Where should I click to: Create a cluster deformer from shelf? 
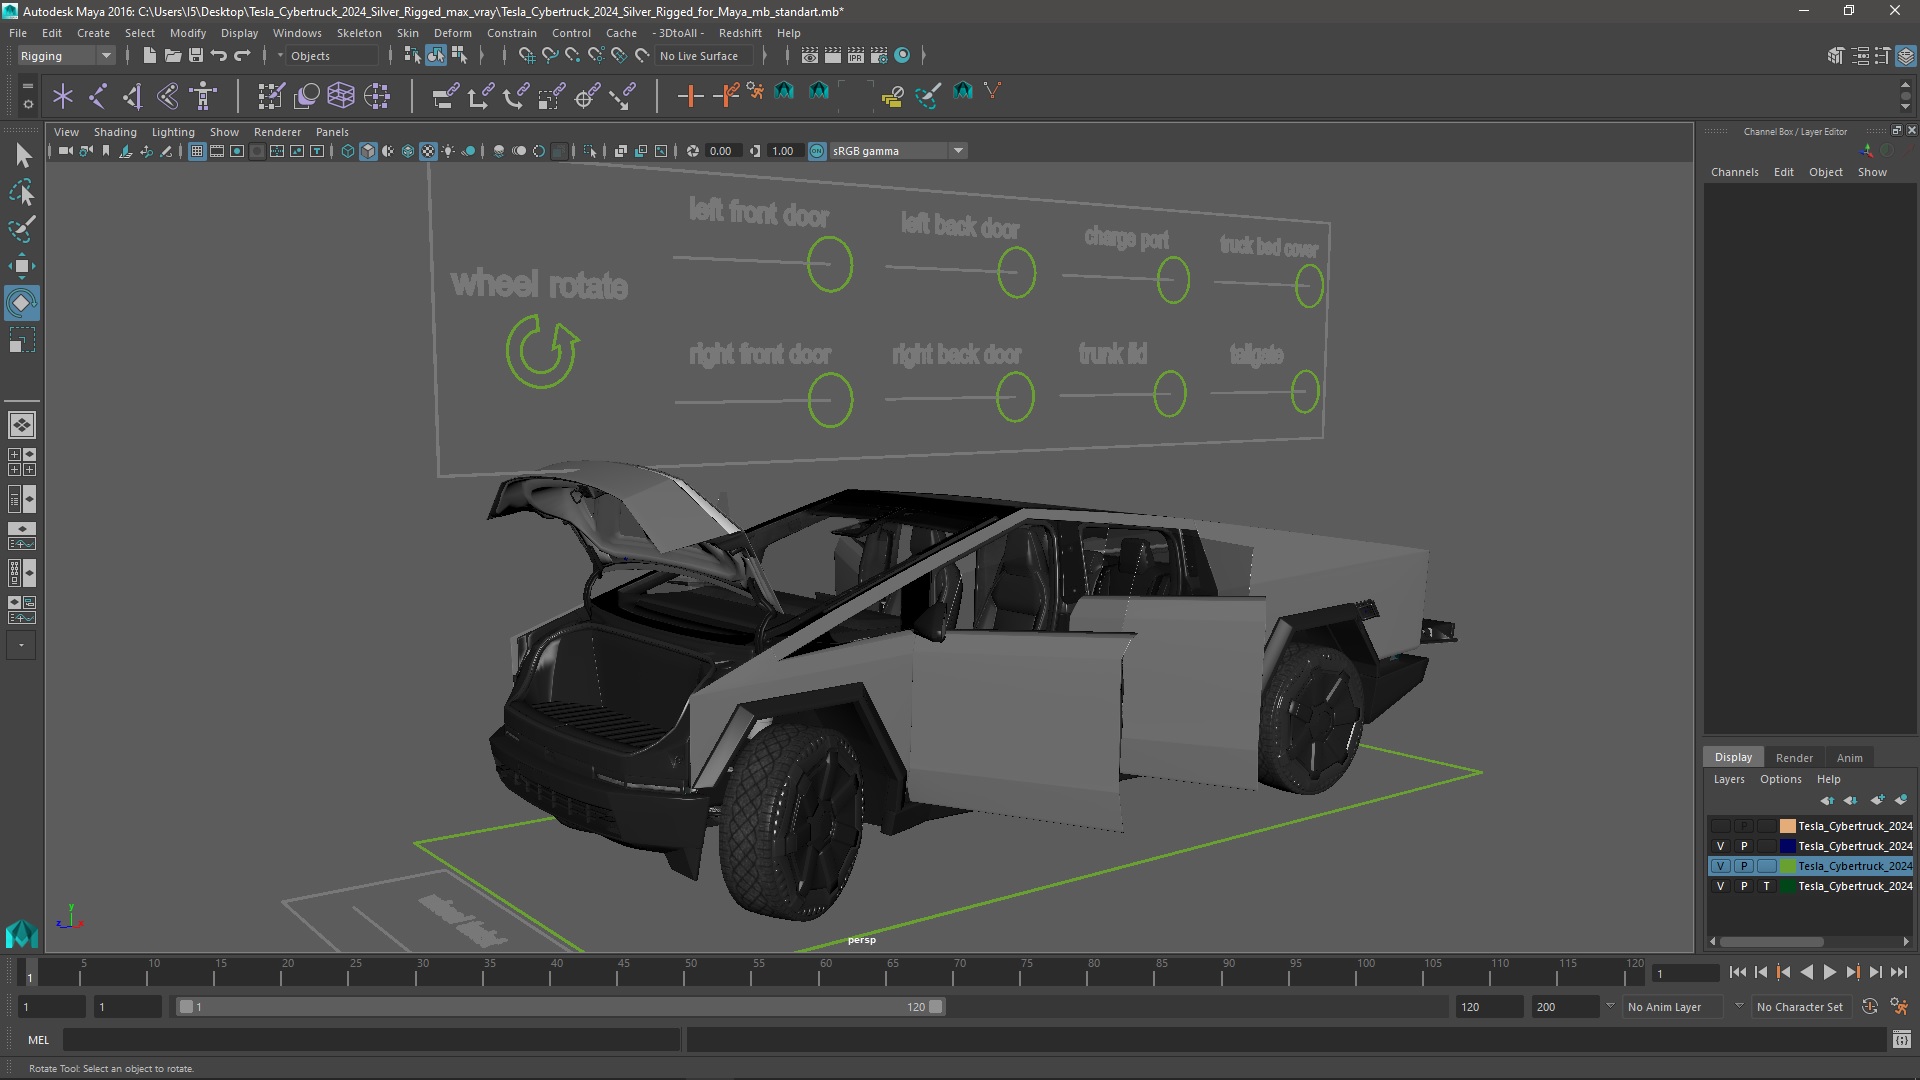(x=377, y=96)
